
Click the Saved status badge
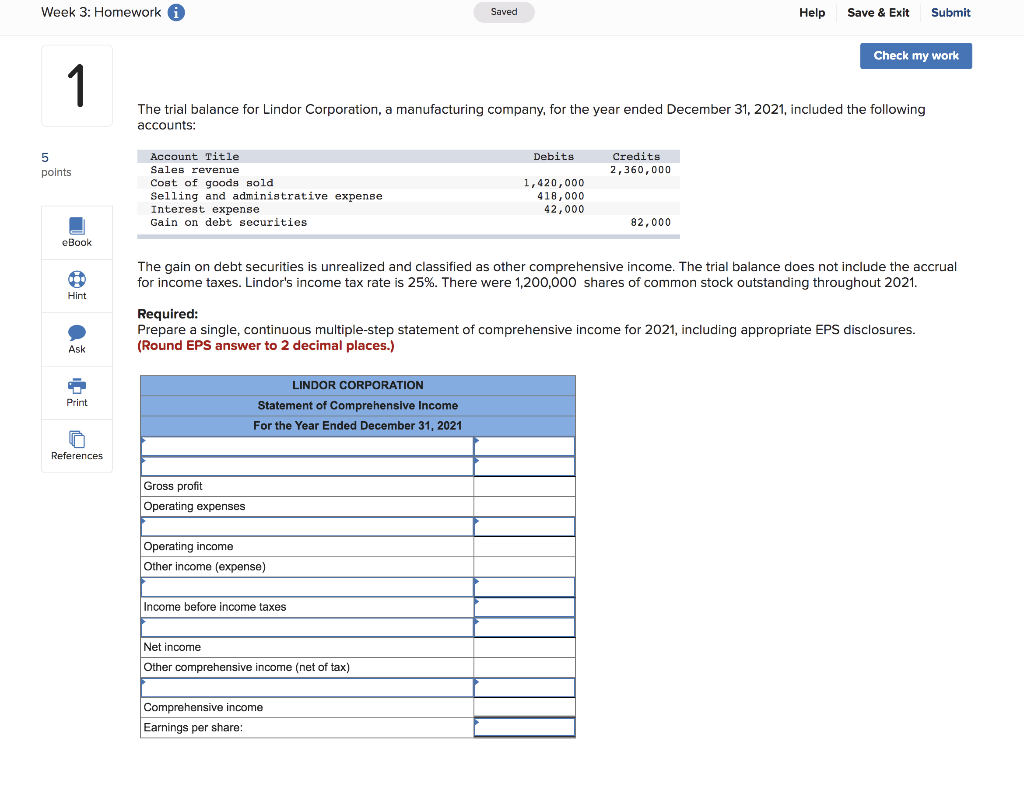[x=503, y=12]
